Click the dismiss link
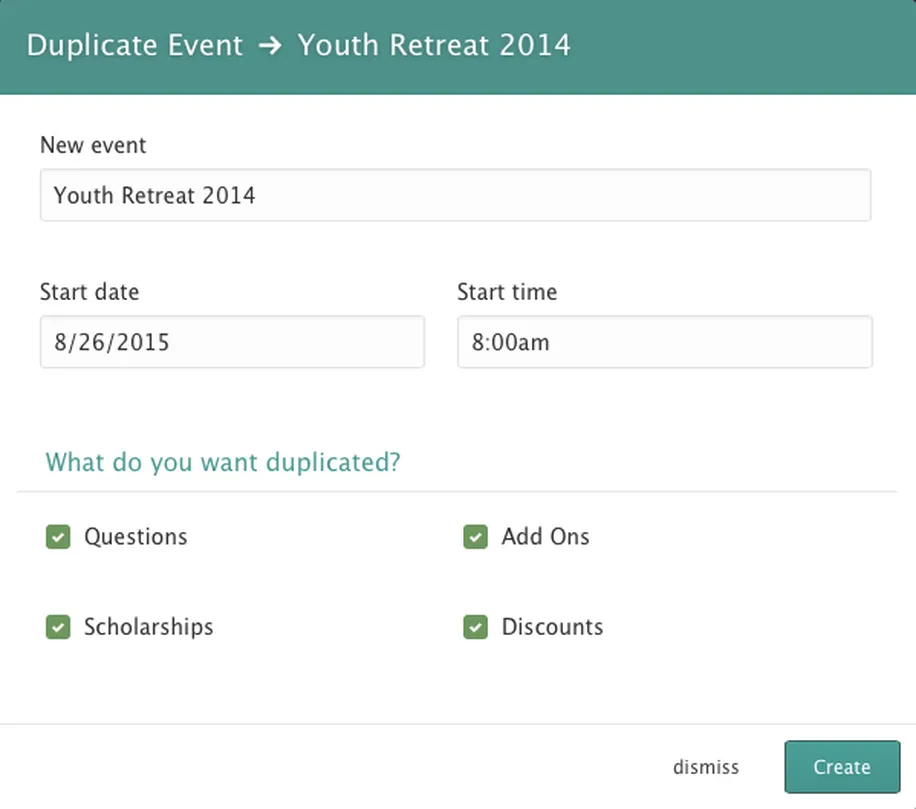The image size is (916, 809). coord(706,767)
